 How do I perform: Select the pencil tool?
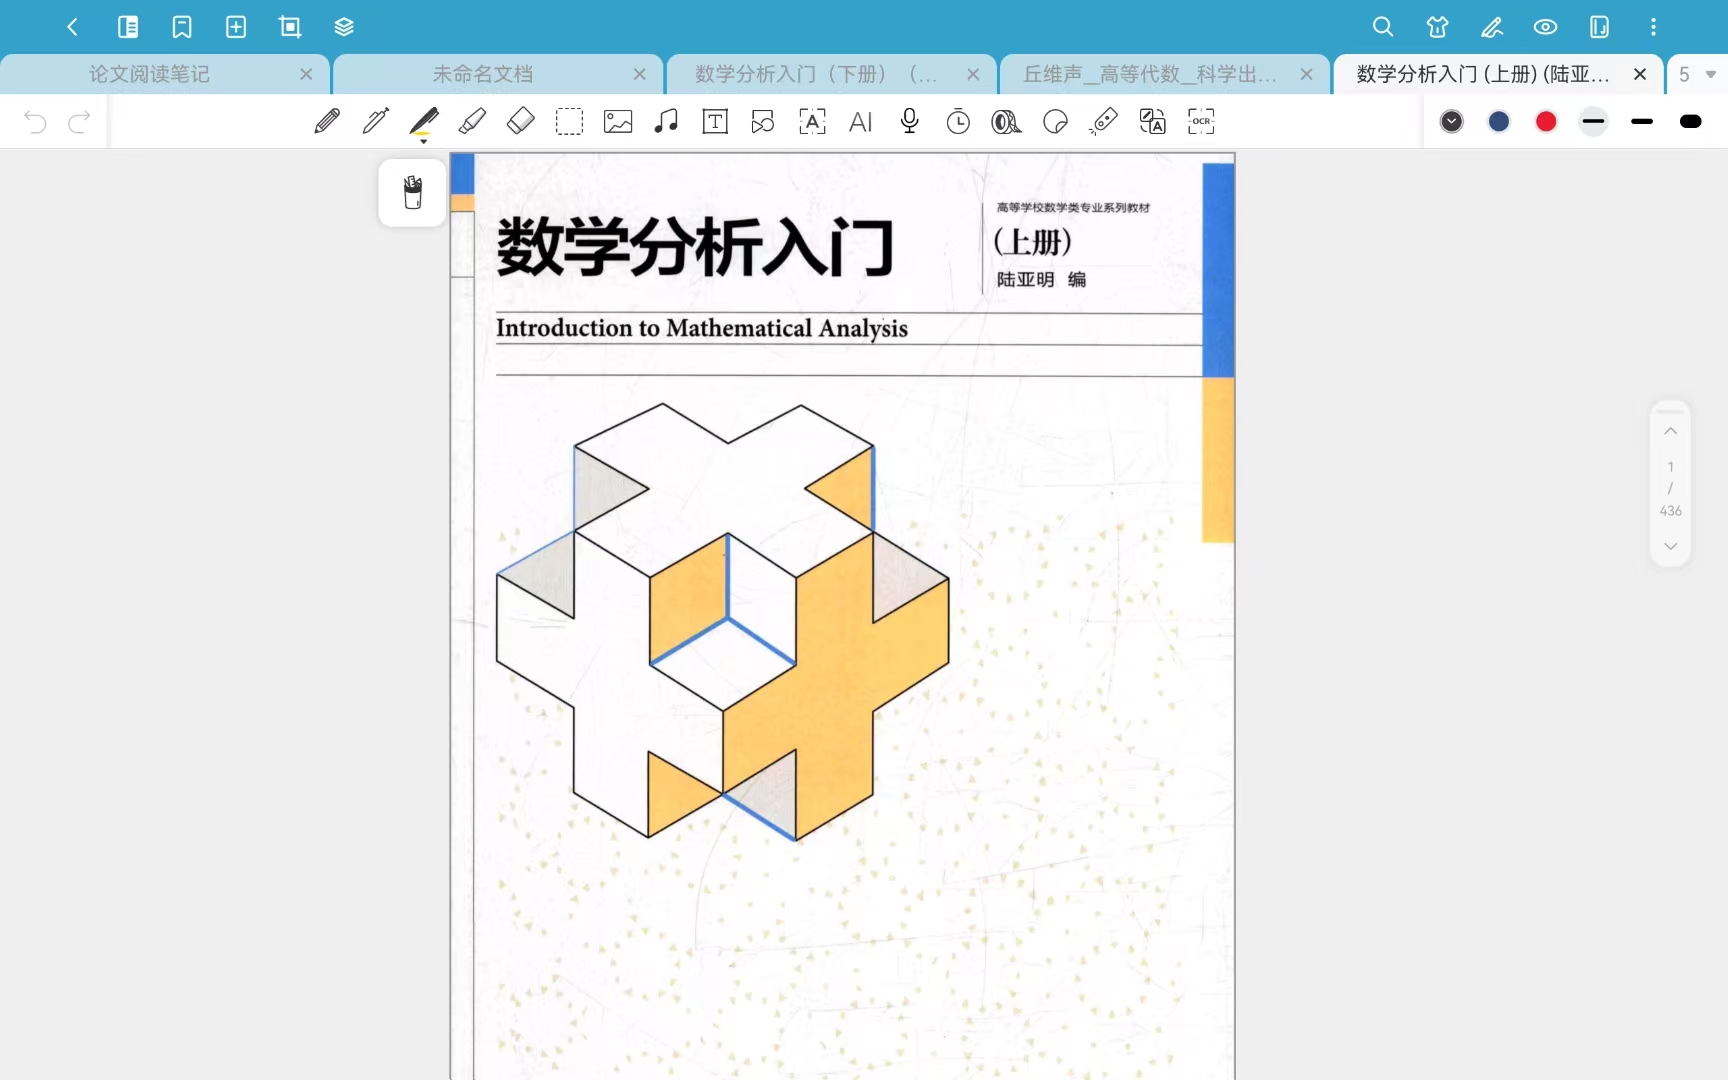point(327,121)
